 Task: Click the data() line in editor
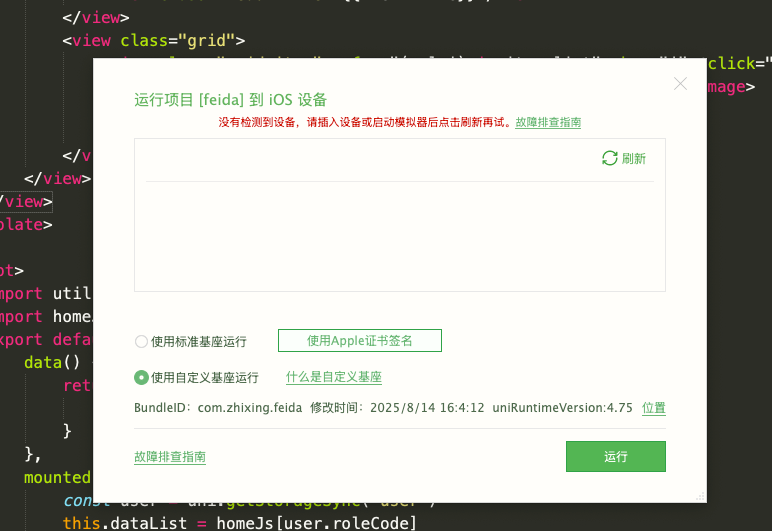pyautogui.click(x=52, y=363)
